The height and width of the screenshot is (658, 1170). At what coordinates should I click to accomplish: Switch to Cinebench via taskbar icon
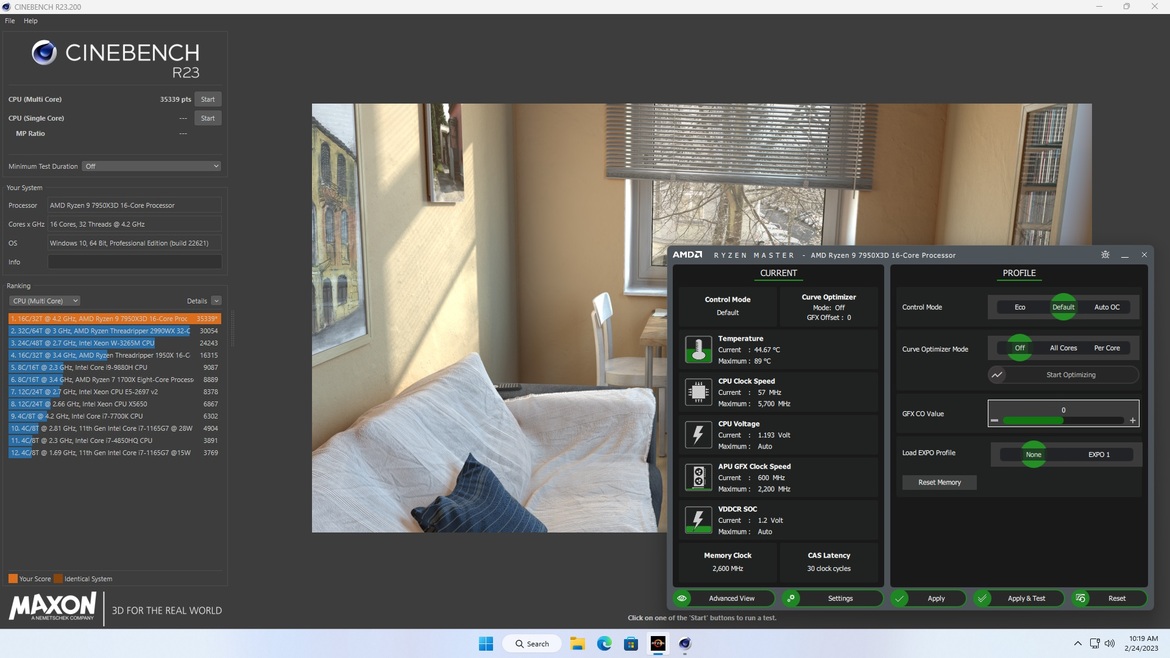pyautogui.click(x=685, y=643)
